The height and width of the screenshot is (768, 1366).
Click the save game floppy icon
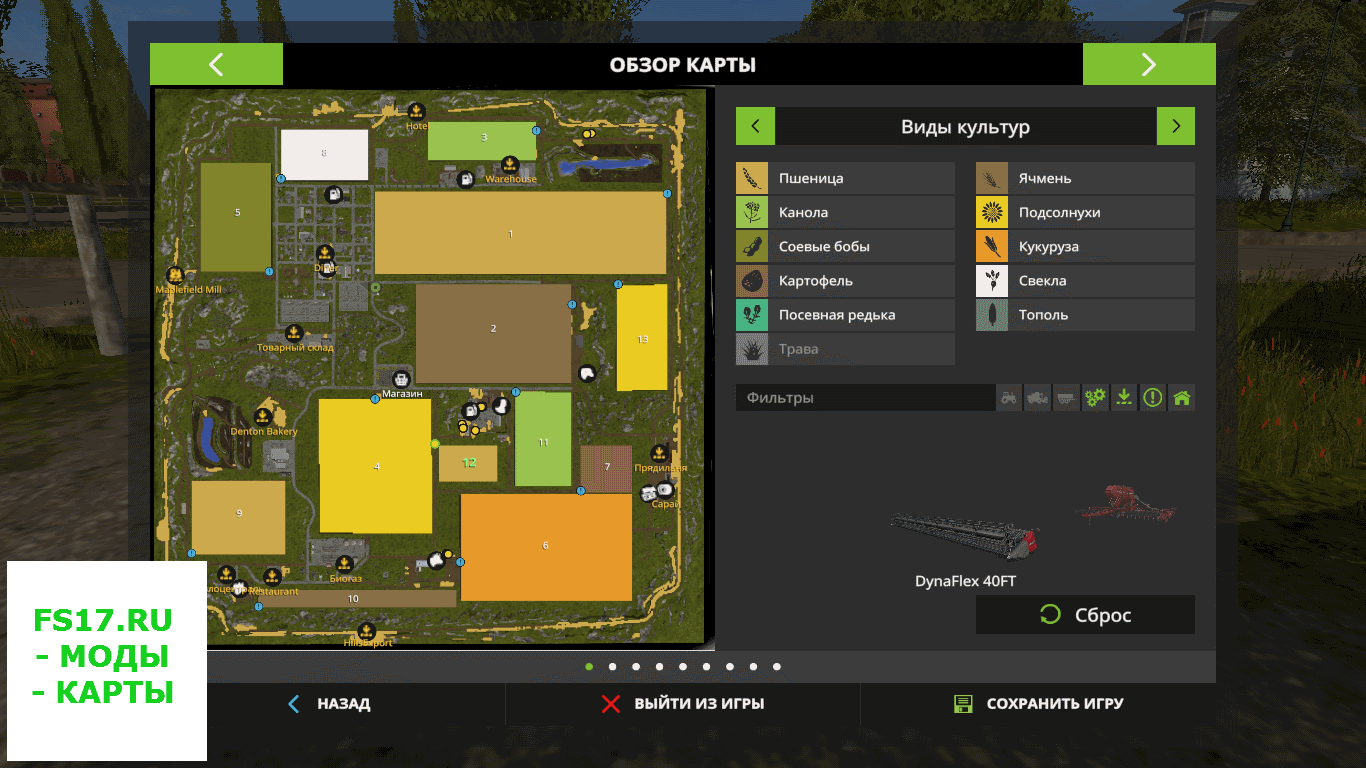(963, 704)
